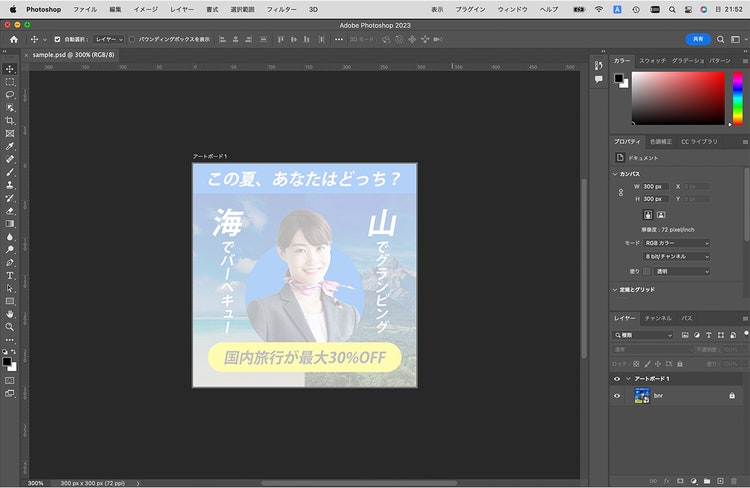750x488 pixels.
Task: Enable バウンディングボックスを表示 checkbox
Action: (132, 39)
